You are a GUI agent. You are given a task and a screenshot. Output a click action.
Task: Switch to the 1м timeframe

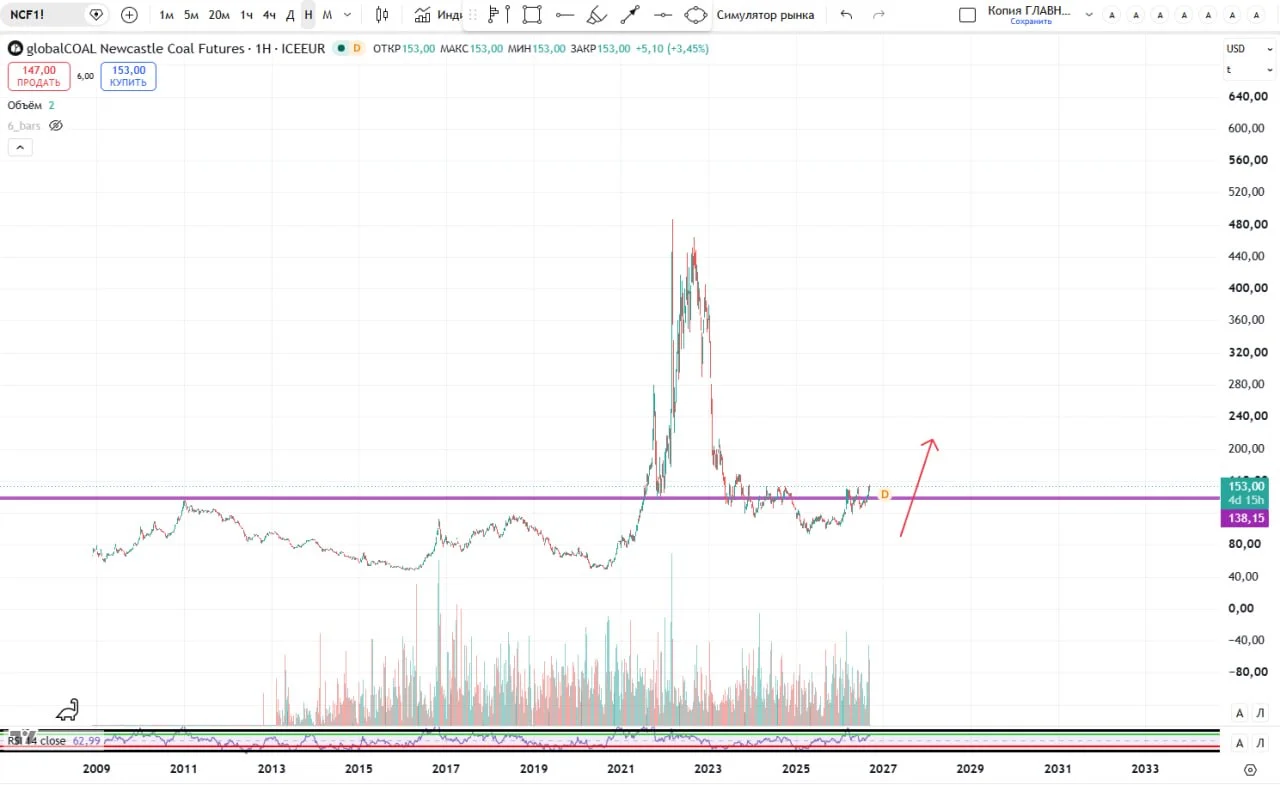click(x=166, y=15)
